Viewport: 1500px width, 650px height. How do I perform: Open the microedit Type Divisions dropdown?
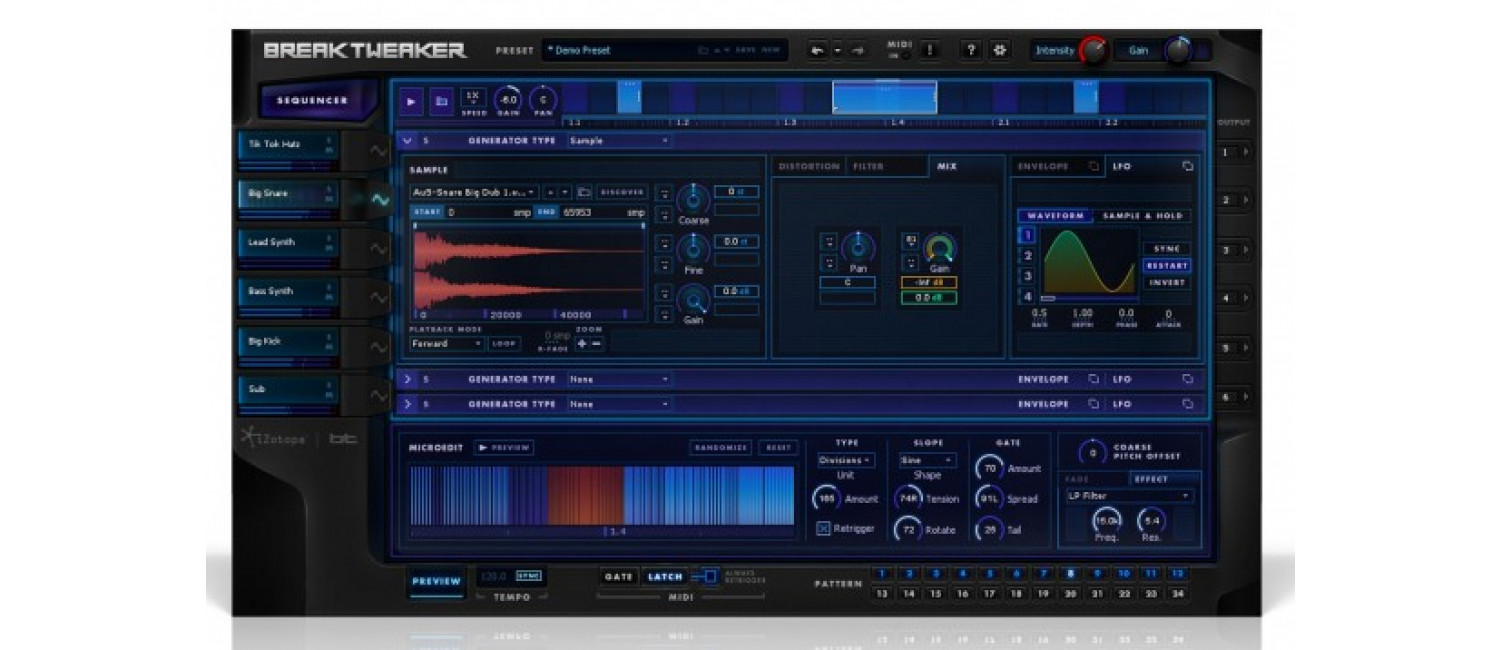click(846, 461)
